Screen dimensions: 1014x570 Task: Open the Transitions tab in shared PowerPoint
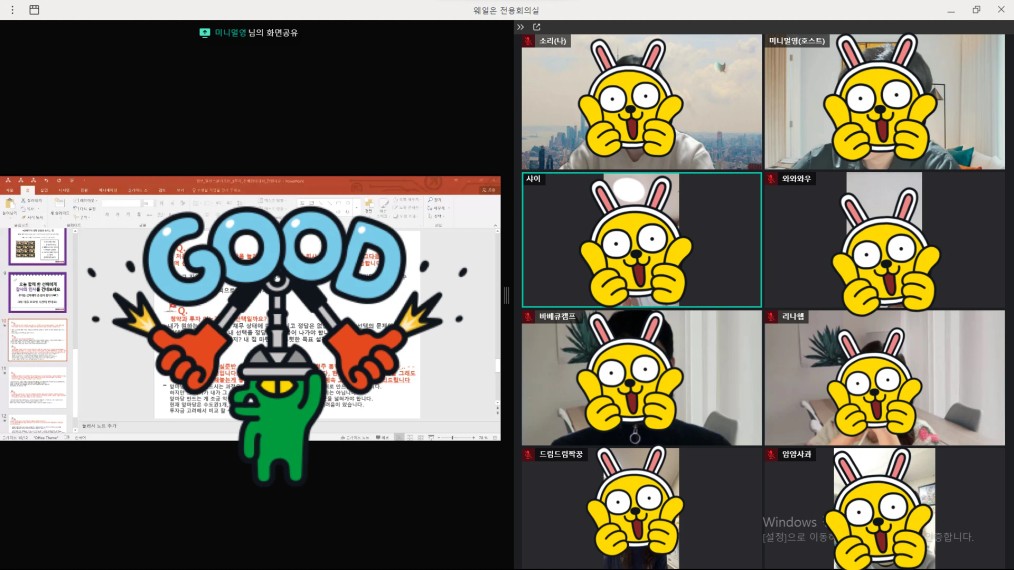pyautogui.click(x=83, y=190)
